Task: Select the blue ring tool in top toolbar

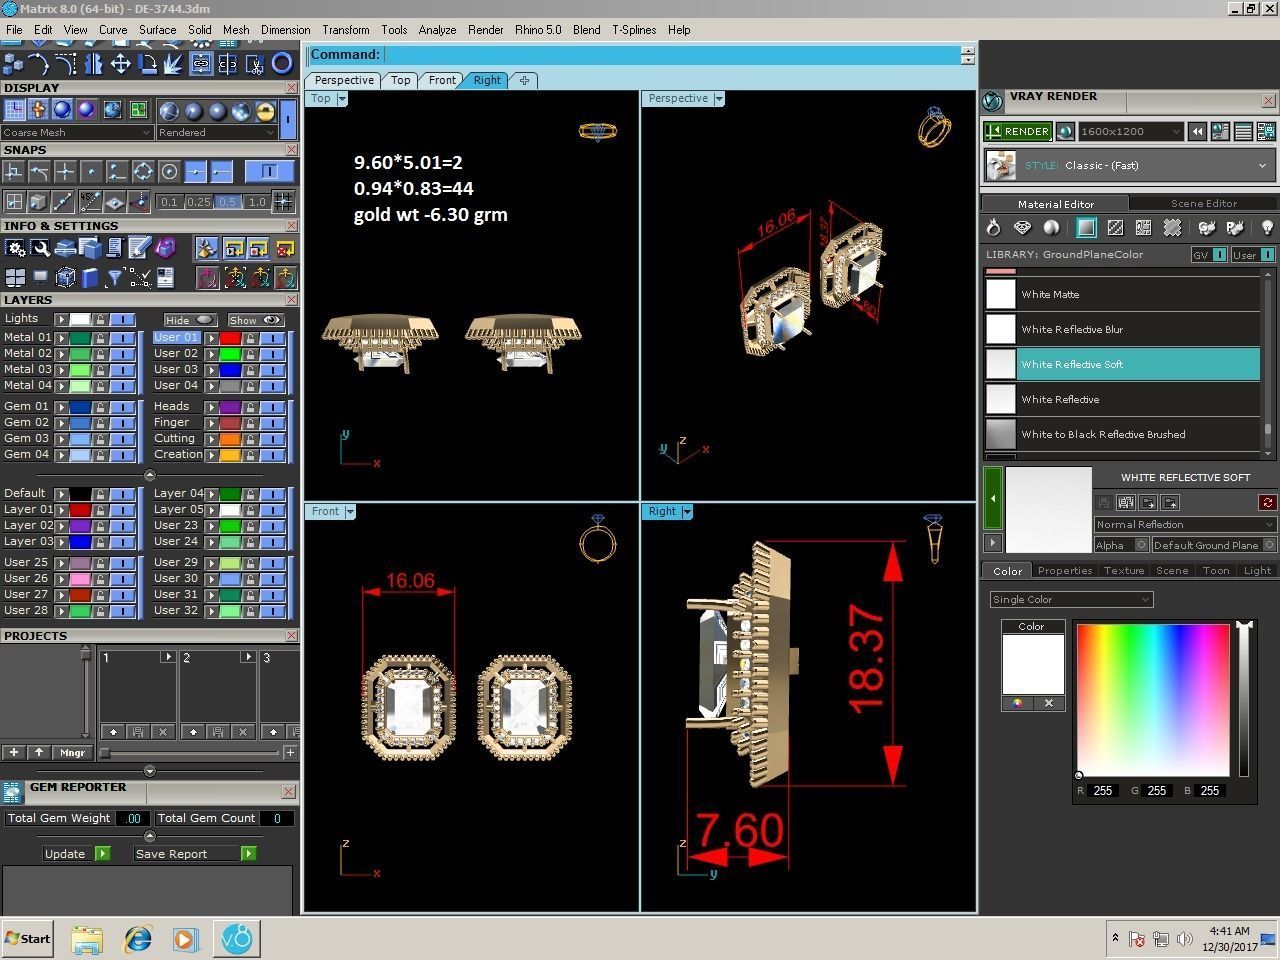Action: point(282,64)
